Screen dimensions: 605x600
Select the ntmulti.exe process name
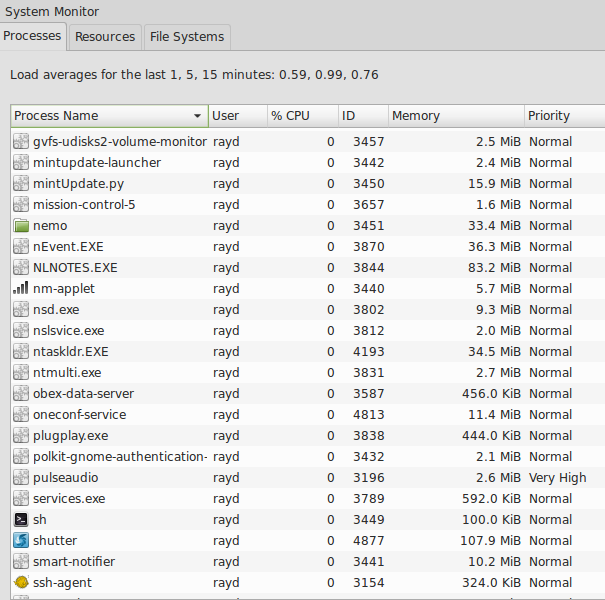click(67, 373)
